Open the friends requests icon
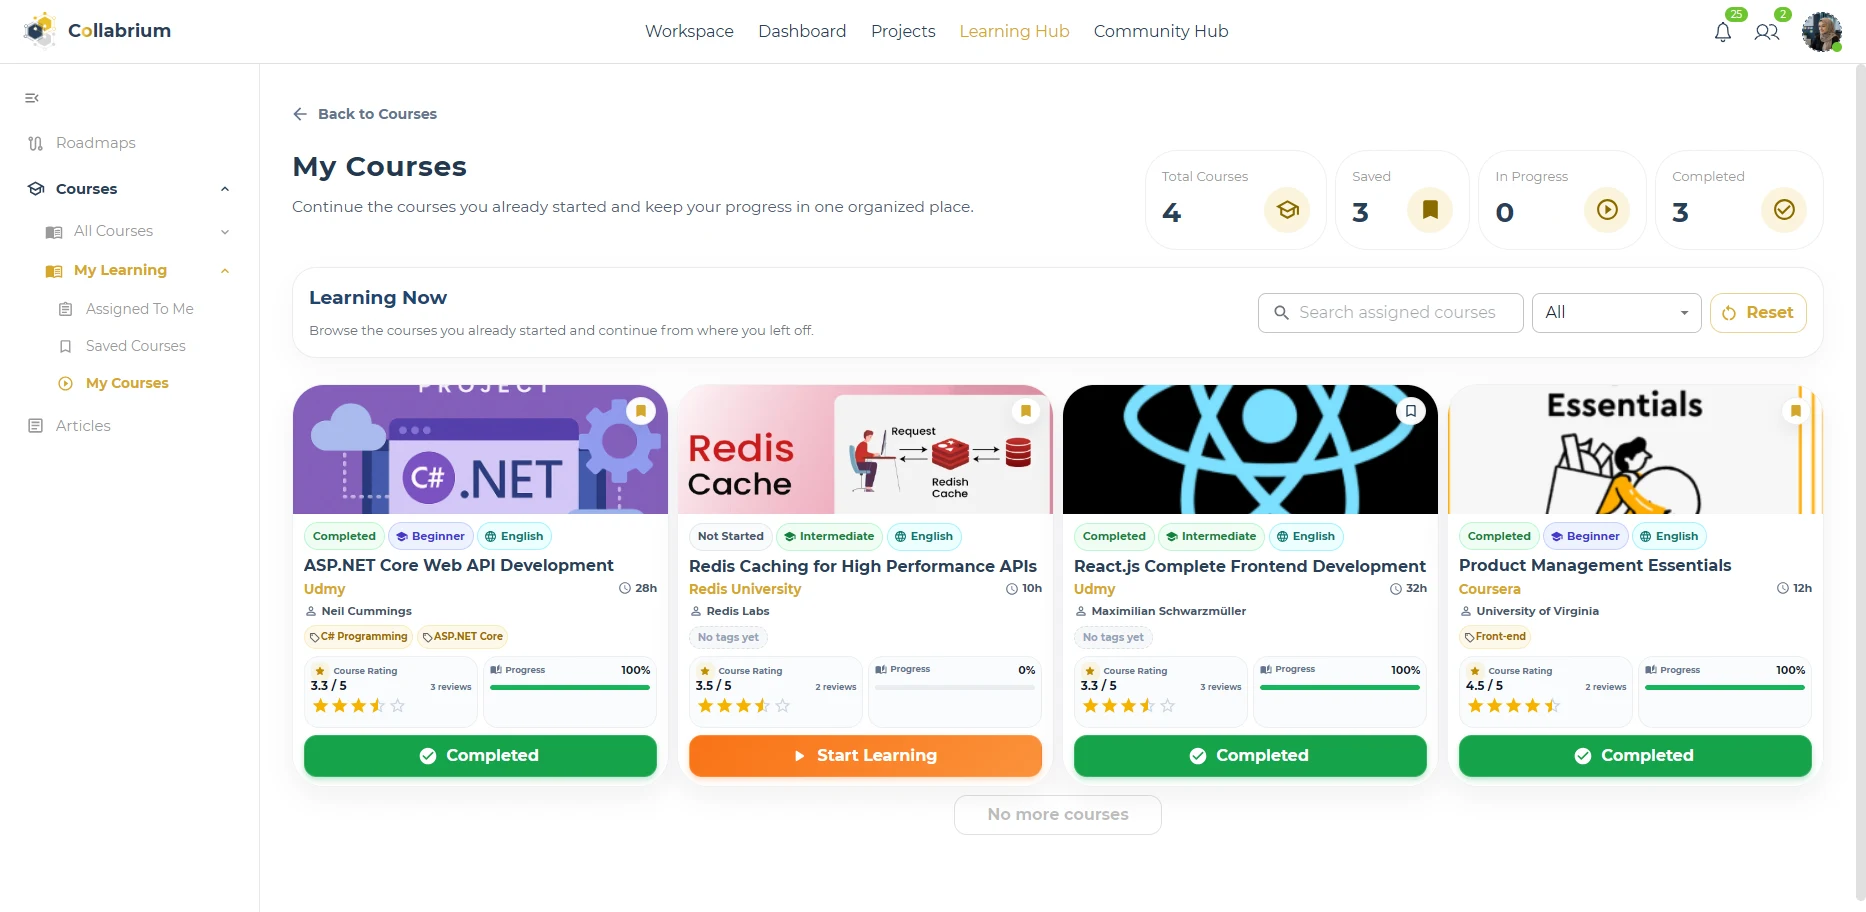Image resolution: width=1866 pixels, height=912 pixels. [1767, 32]
